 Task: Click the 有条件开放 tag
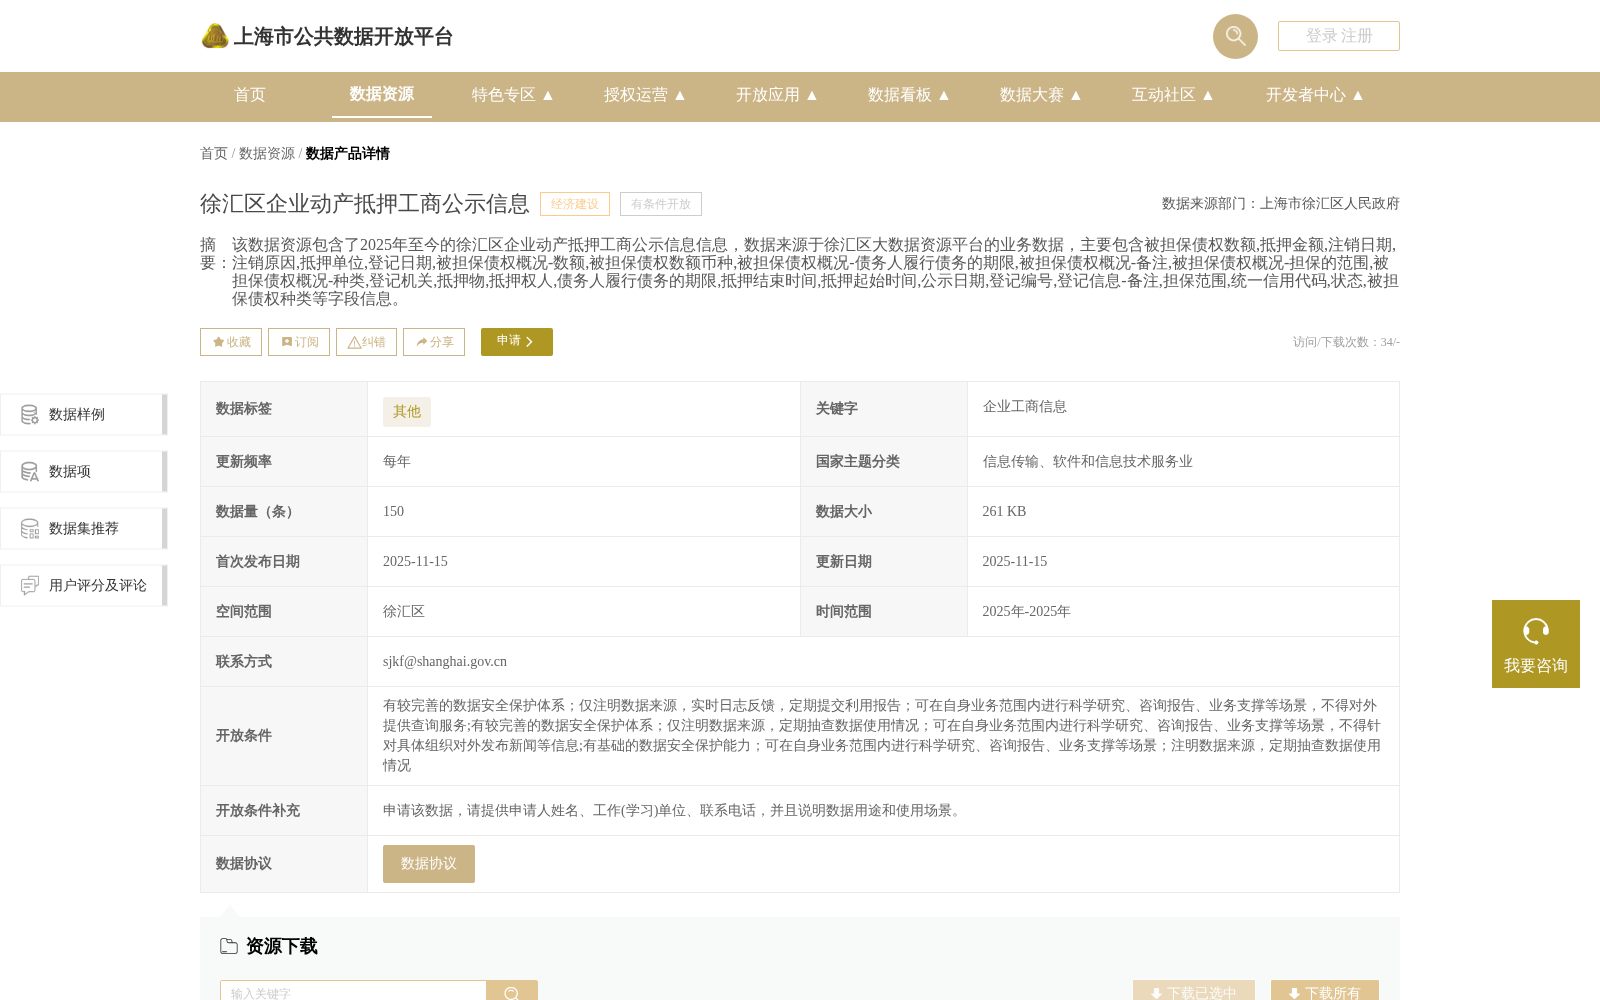click(x=661, y=204)
